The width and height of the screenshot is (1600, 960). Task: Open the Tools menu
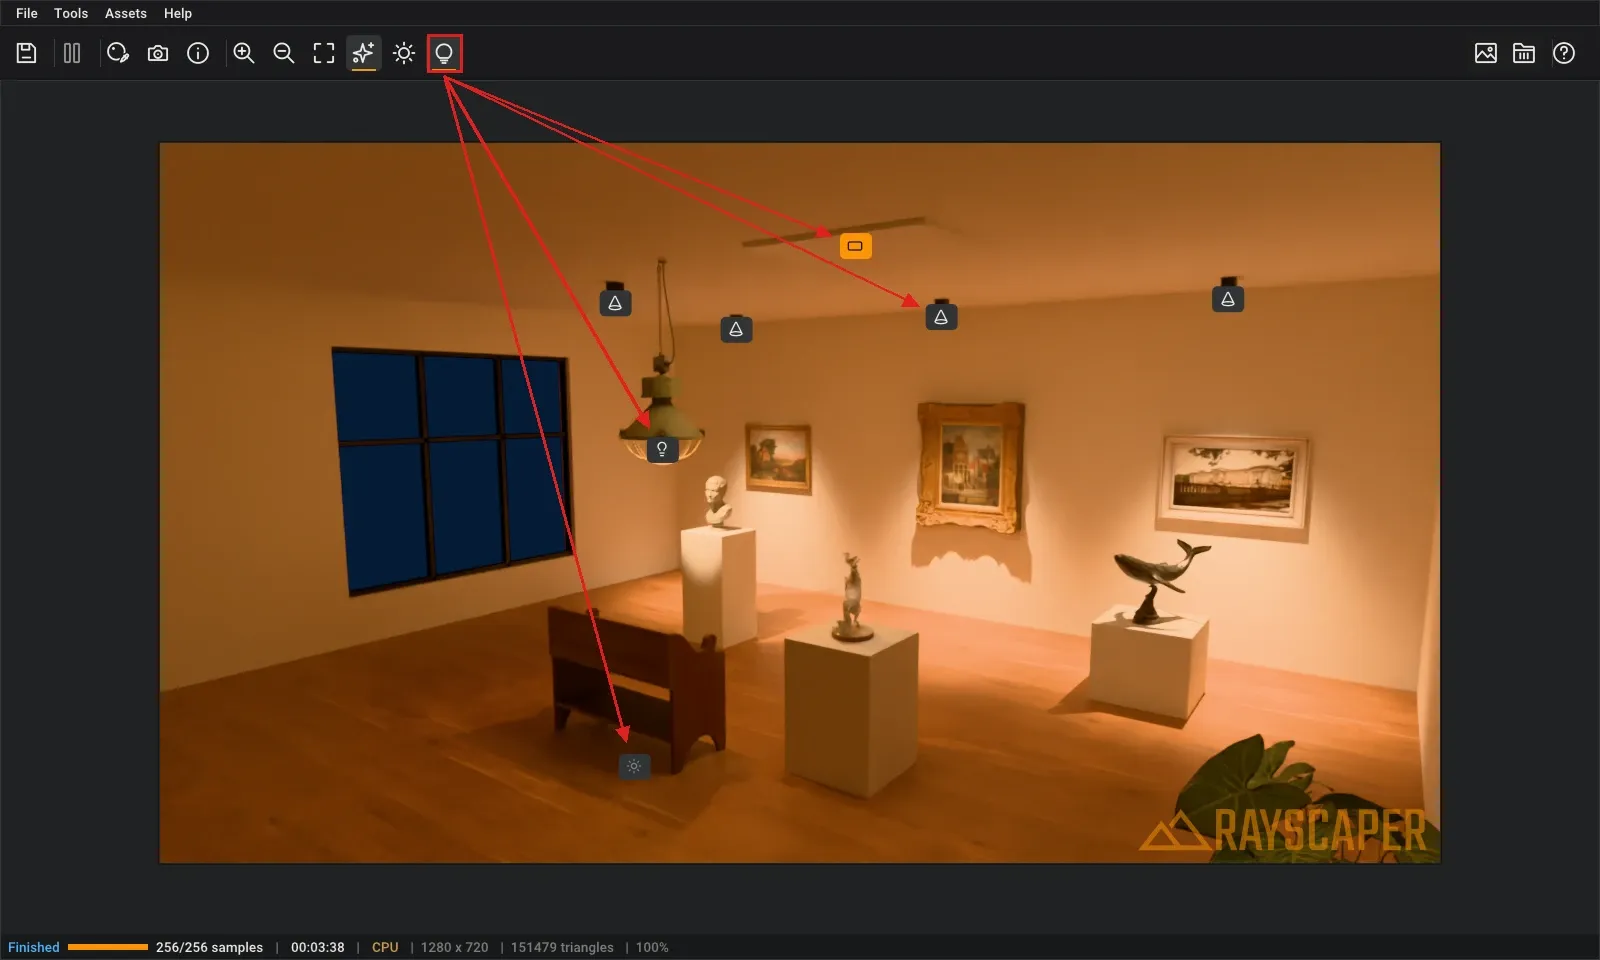click(71, 13)
